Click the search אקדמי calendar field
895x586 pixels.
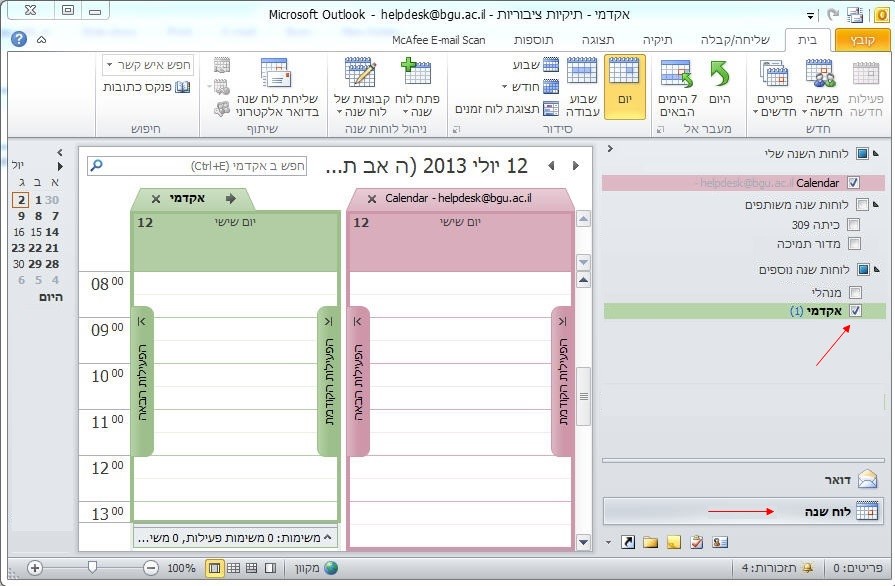197,165
